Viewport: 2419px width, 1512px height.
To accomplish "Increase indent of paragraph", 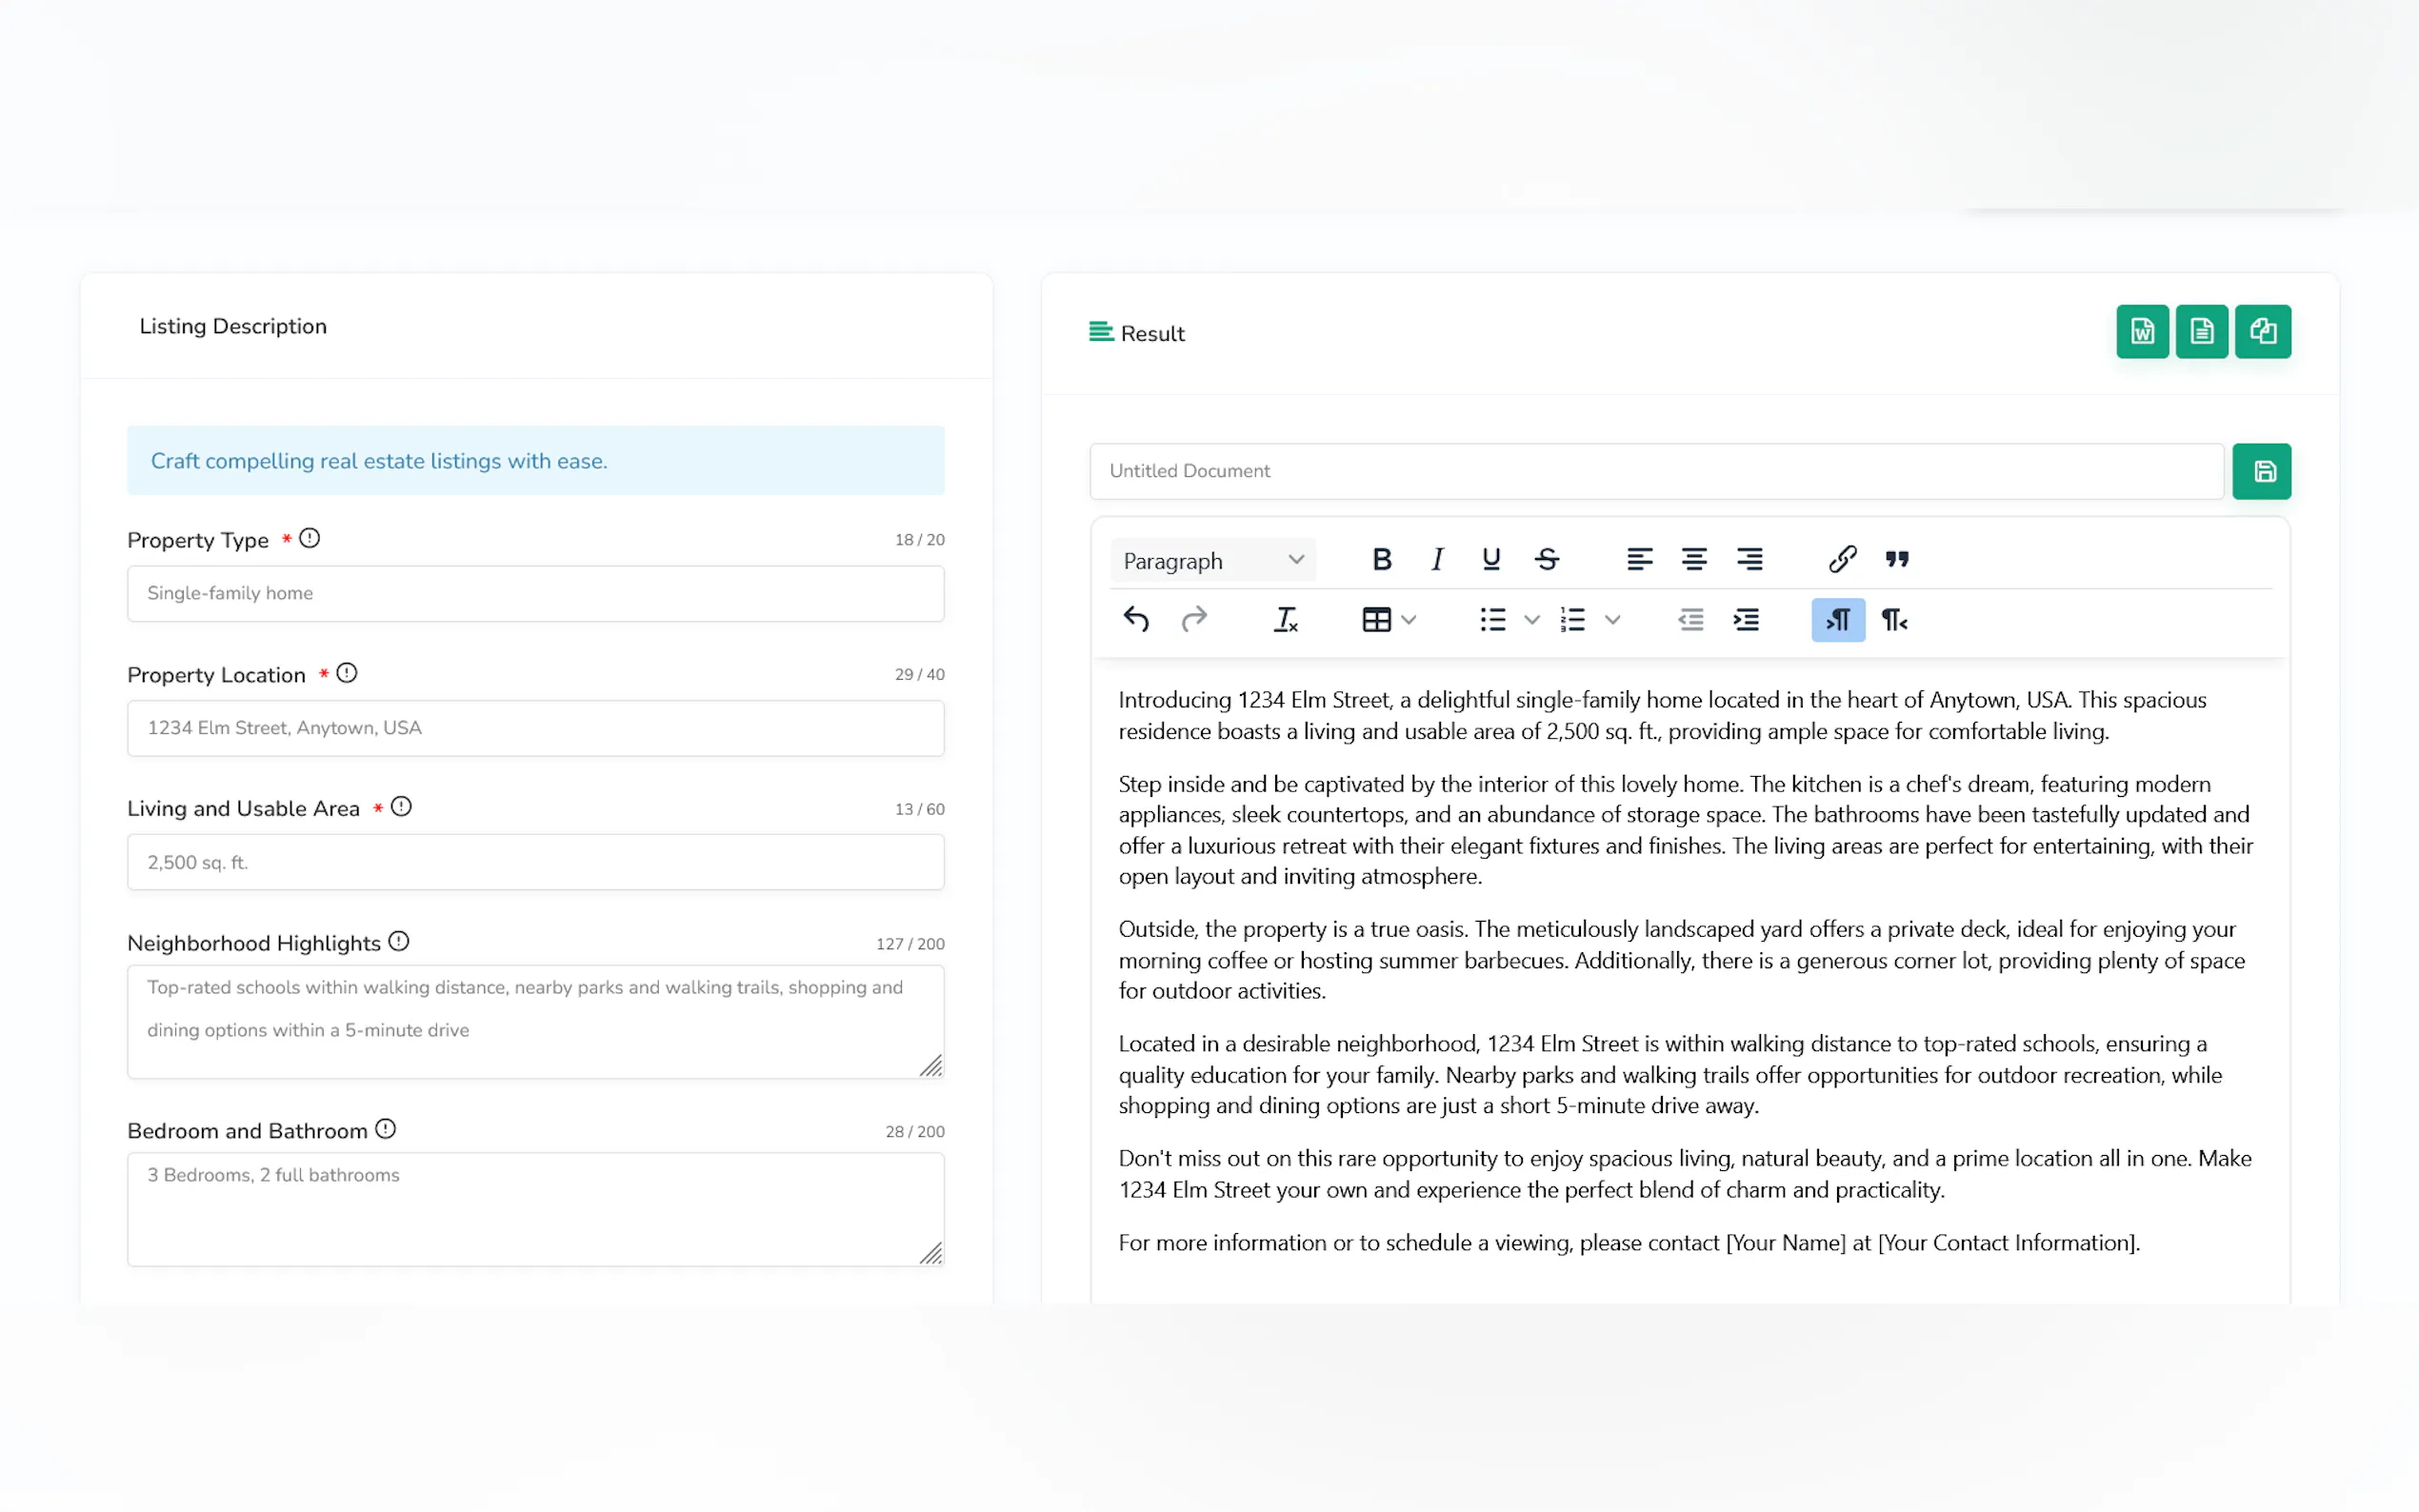I will tap(1746, 620).
